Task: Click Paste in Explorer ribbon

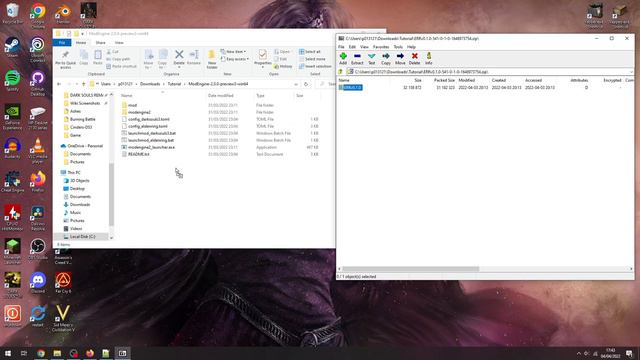Action: [x=98, y=58]
